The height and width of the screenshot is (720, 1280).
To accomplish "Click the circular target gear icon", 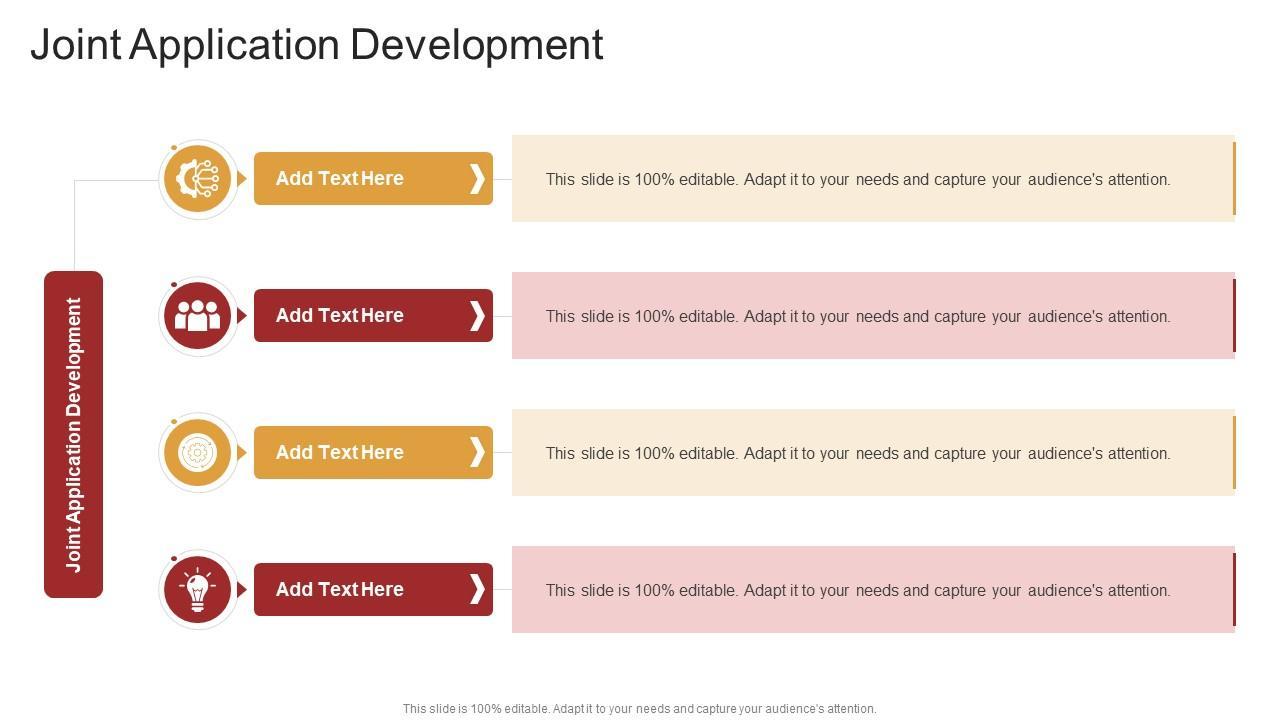I will (198, 453).
